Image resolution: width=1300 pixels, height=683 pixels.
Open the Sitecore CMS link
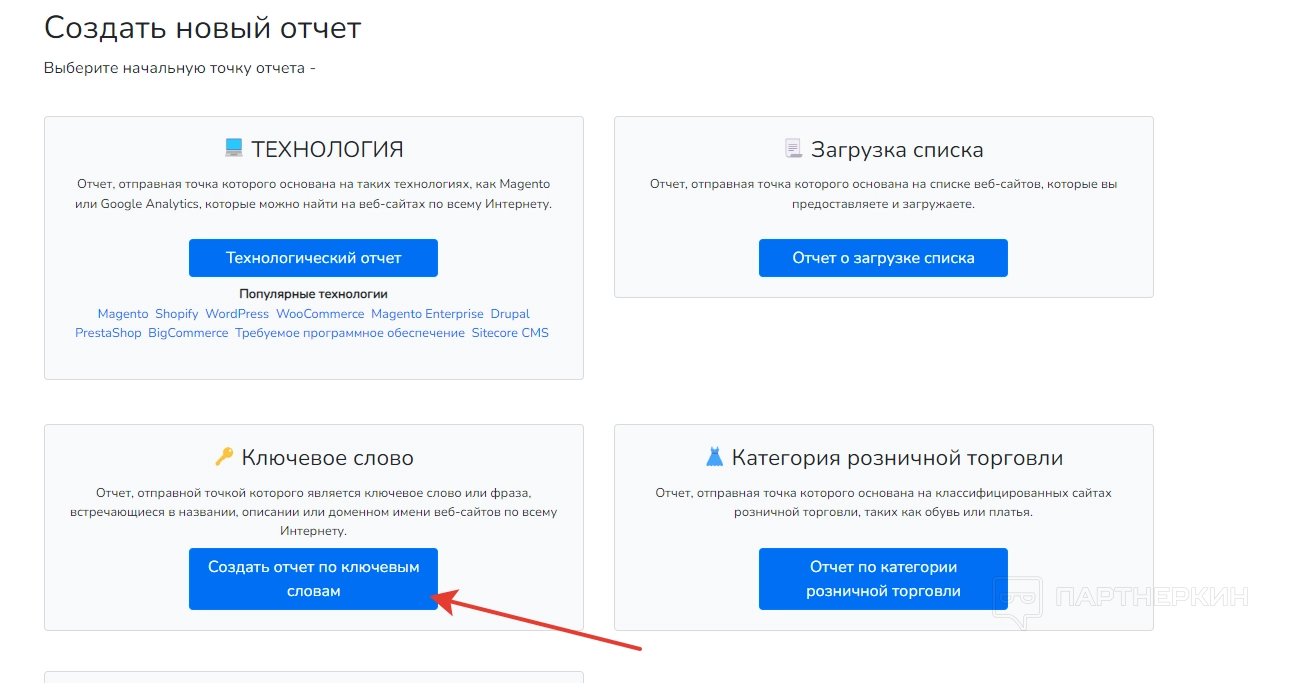tap(510, 333)
